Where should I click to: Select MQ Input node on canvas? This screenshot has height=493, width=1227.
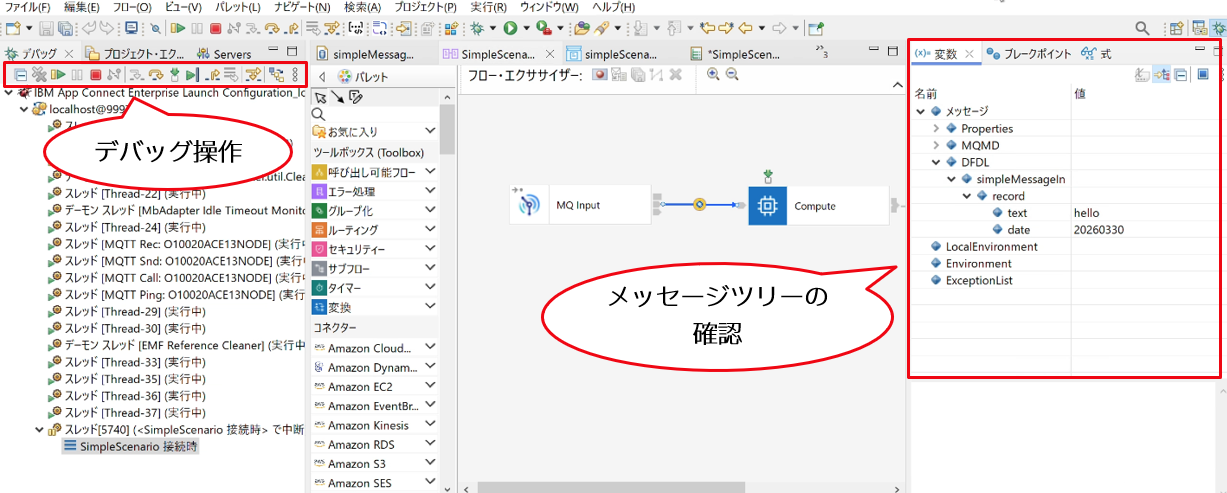579,205
